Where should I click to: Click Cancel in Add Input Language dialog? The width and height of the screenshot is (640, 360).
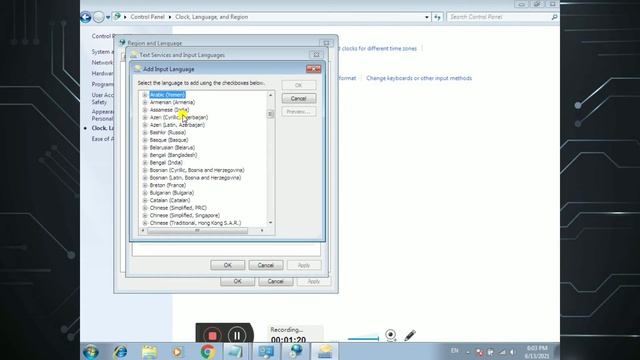(299, 99)
